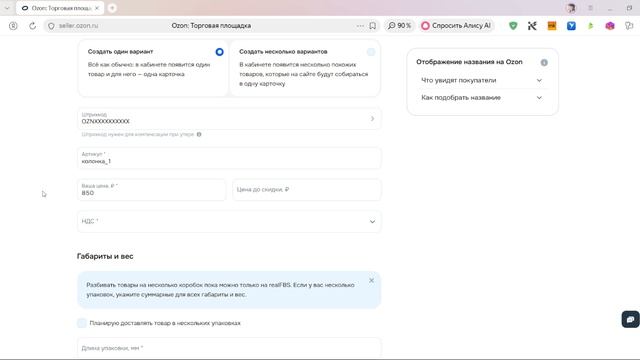Click "Спросить Алису AI" button

(x=456, y=26)
